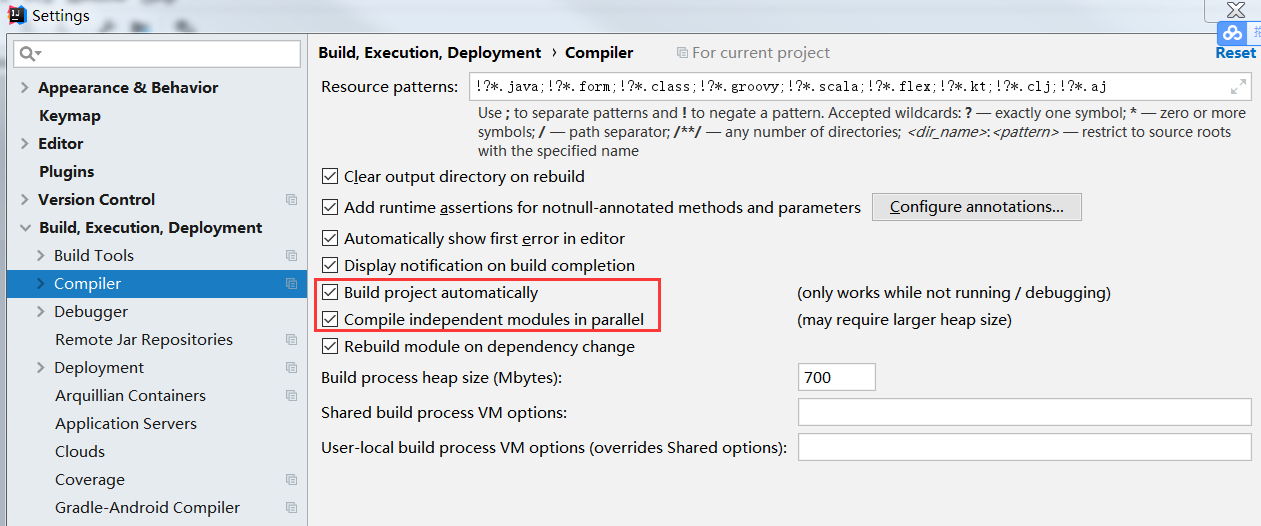Viewport: 1261px width, 526px height.
Task: Click the project-level icon beside Build Tools
Action: coord(291,256)
